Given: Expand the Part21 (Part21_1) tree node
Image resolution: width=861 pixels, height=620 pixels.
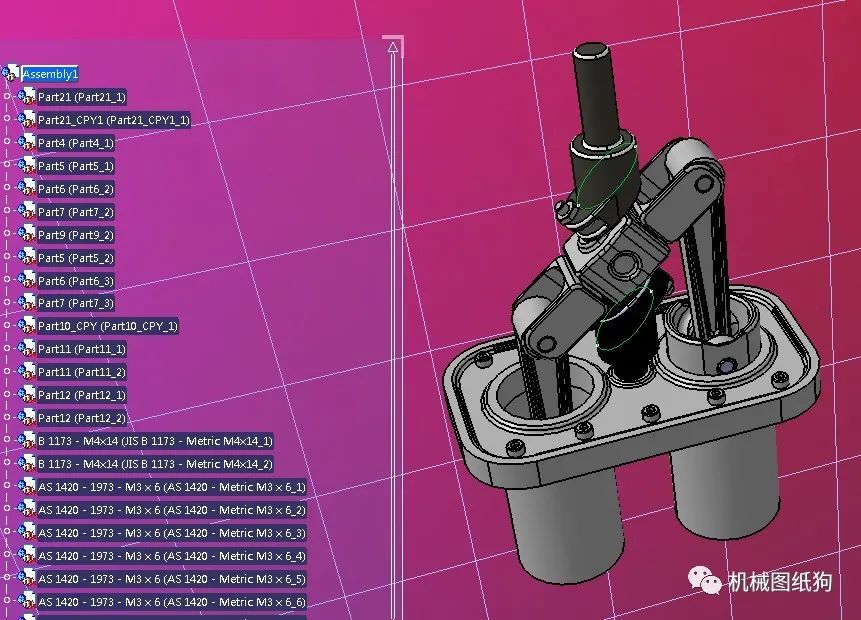Looking at the screenshot, I should 7,96.
